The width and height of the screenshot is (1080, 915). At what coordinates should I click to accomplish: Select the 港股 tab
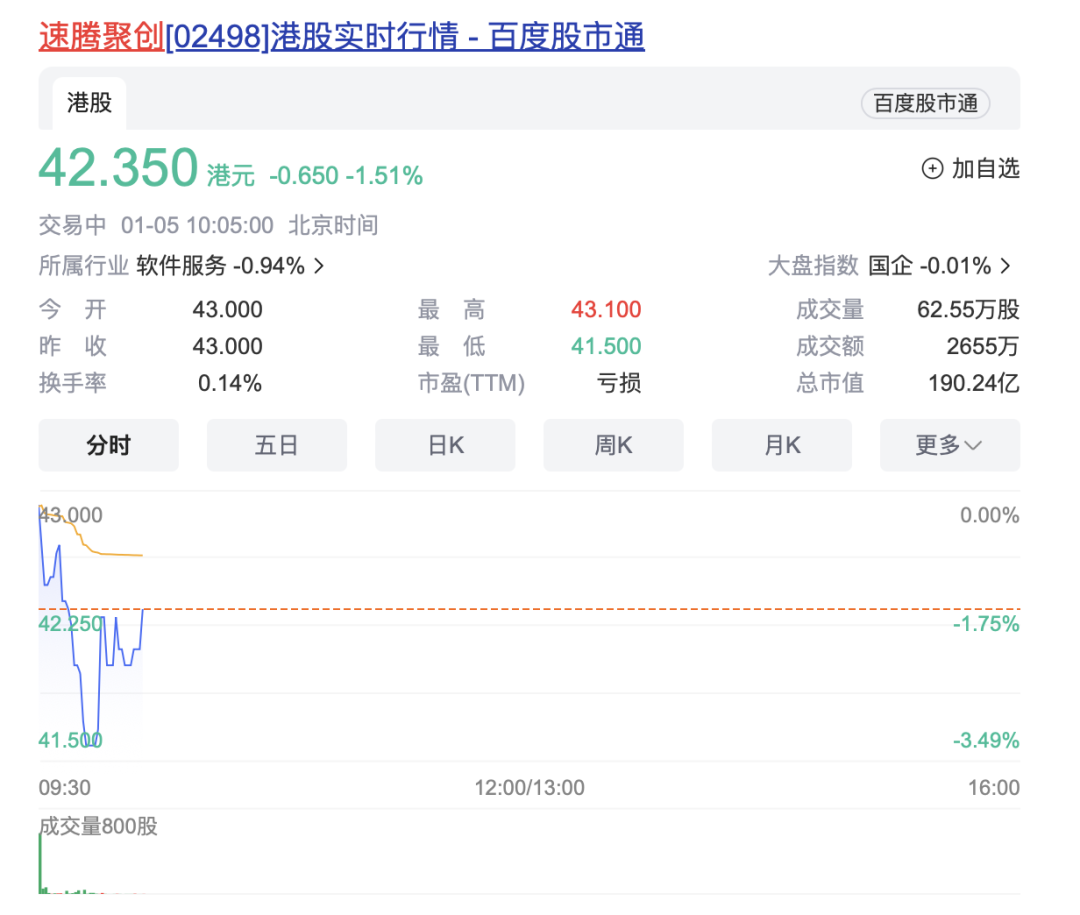(x=89, y=102)
